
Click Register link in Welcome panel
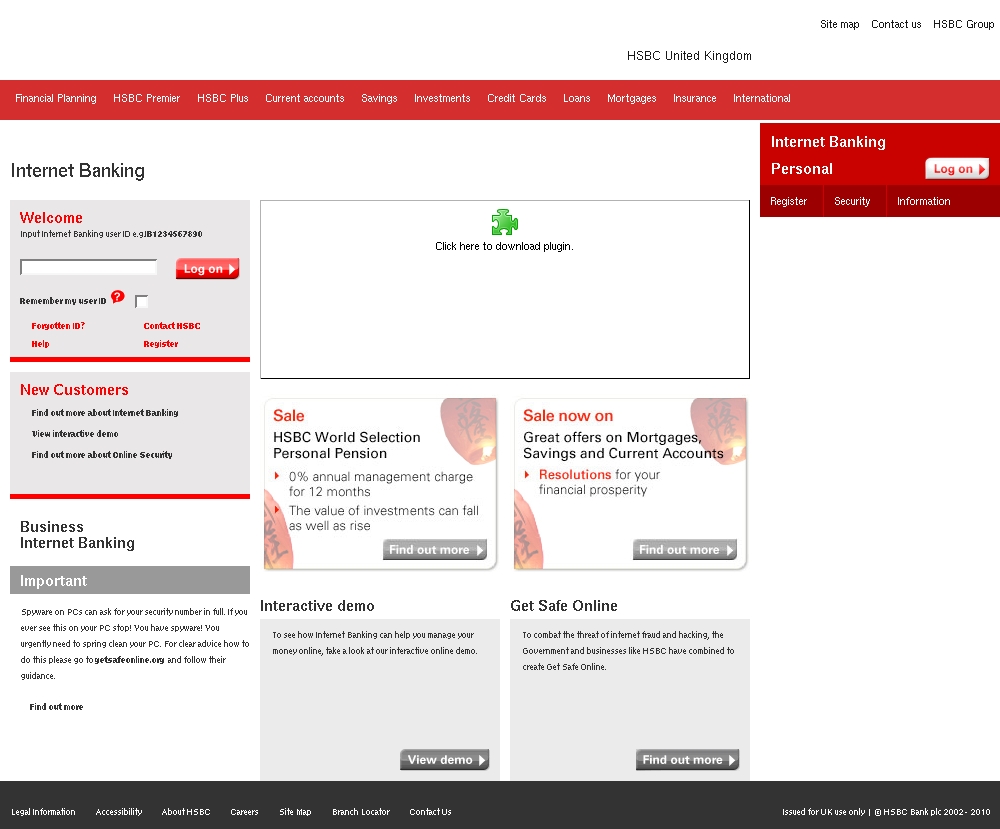point(161,344)
